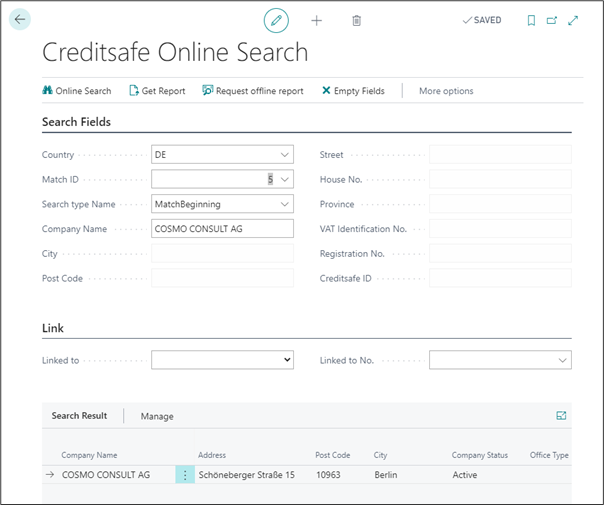
Task: Open the Linked to dropdown
Action: coord(287,360)
